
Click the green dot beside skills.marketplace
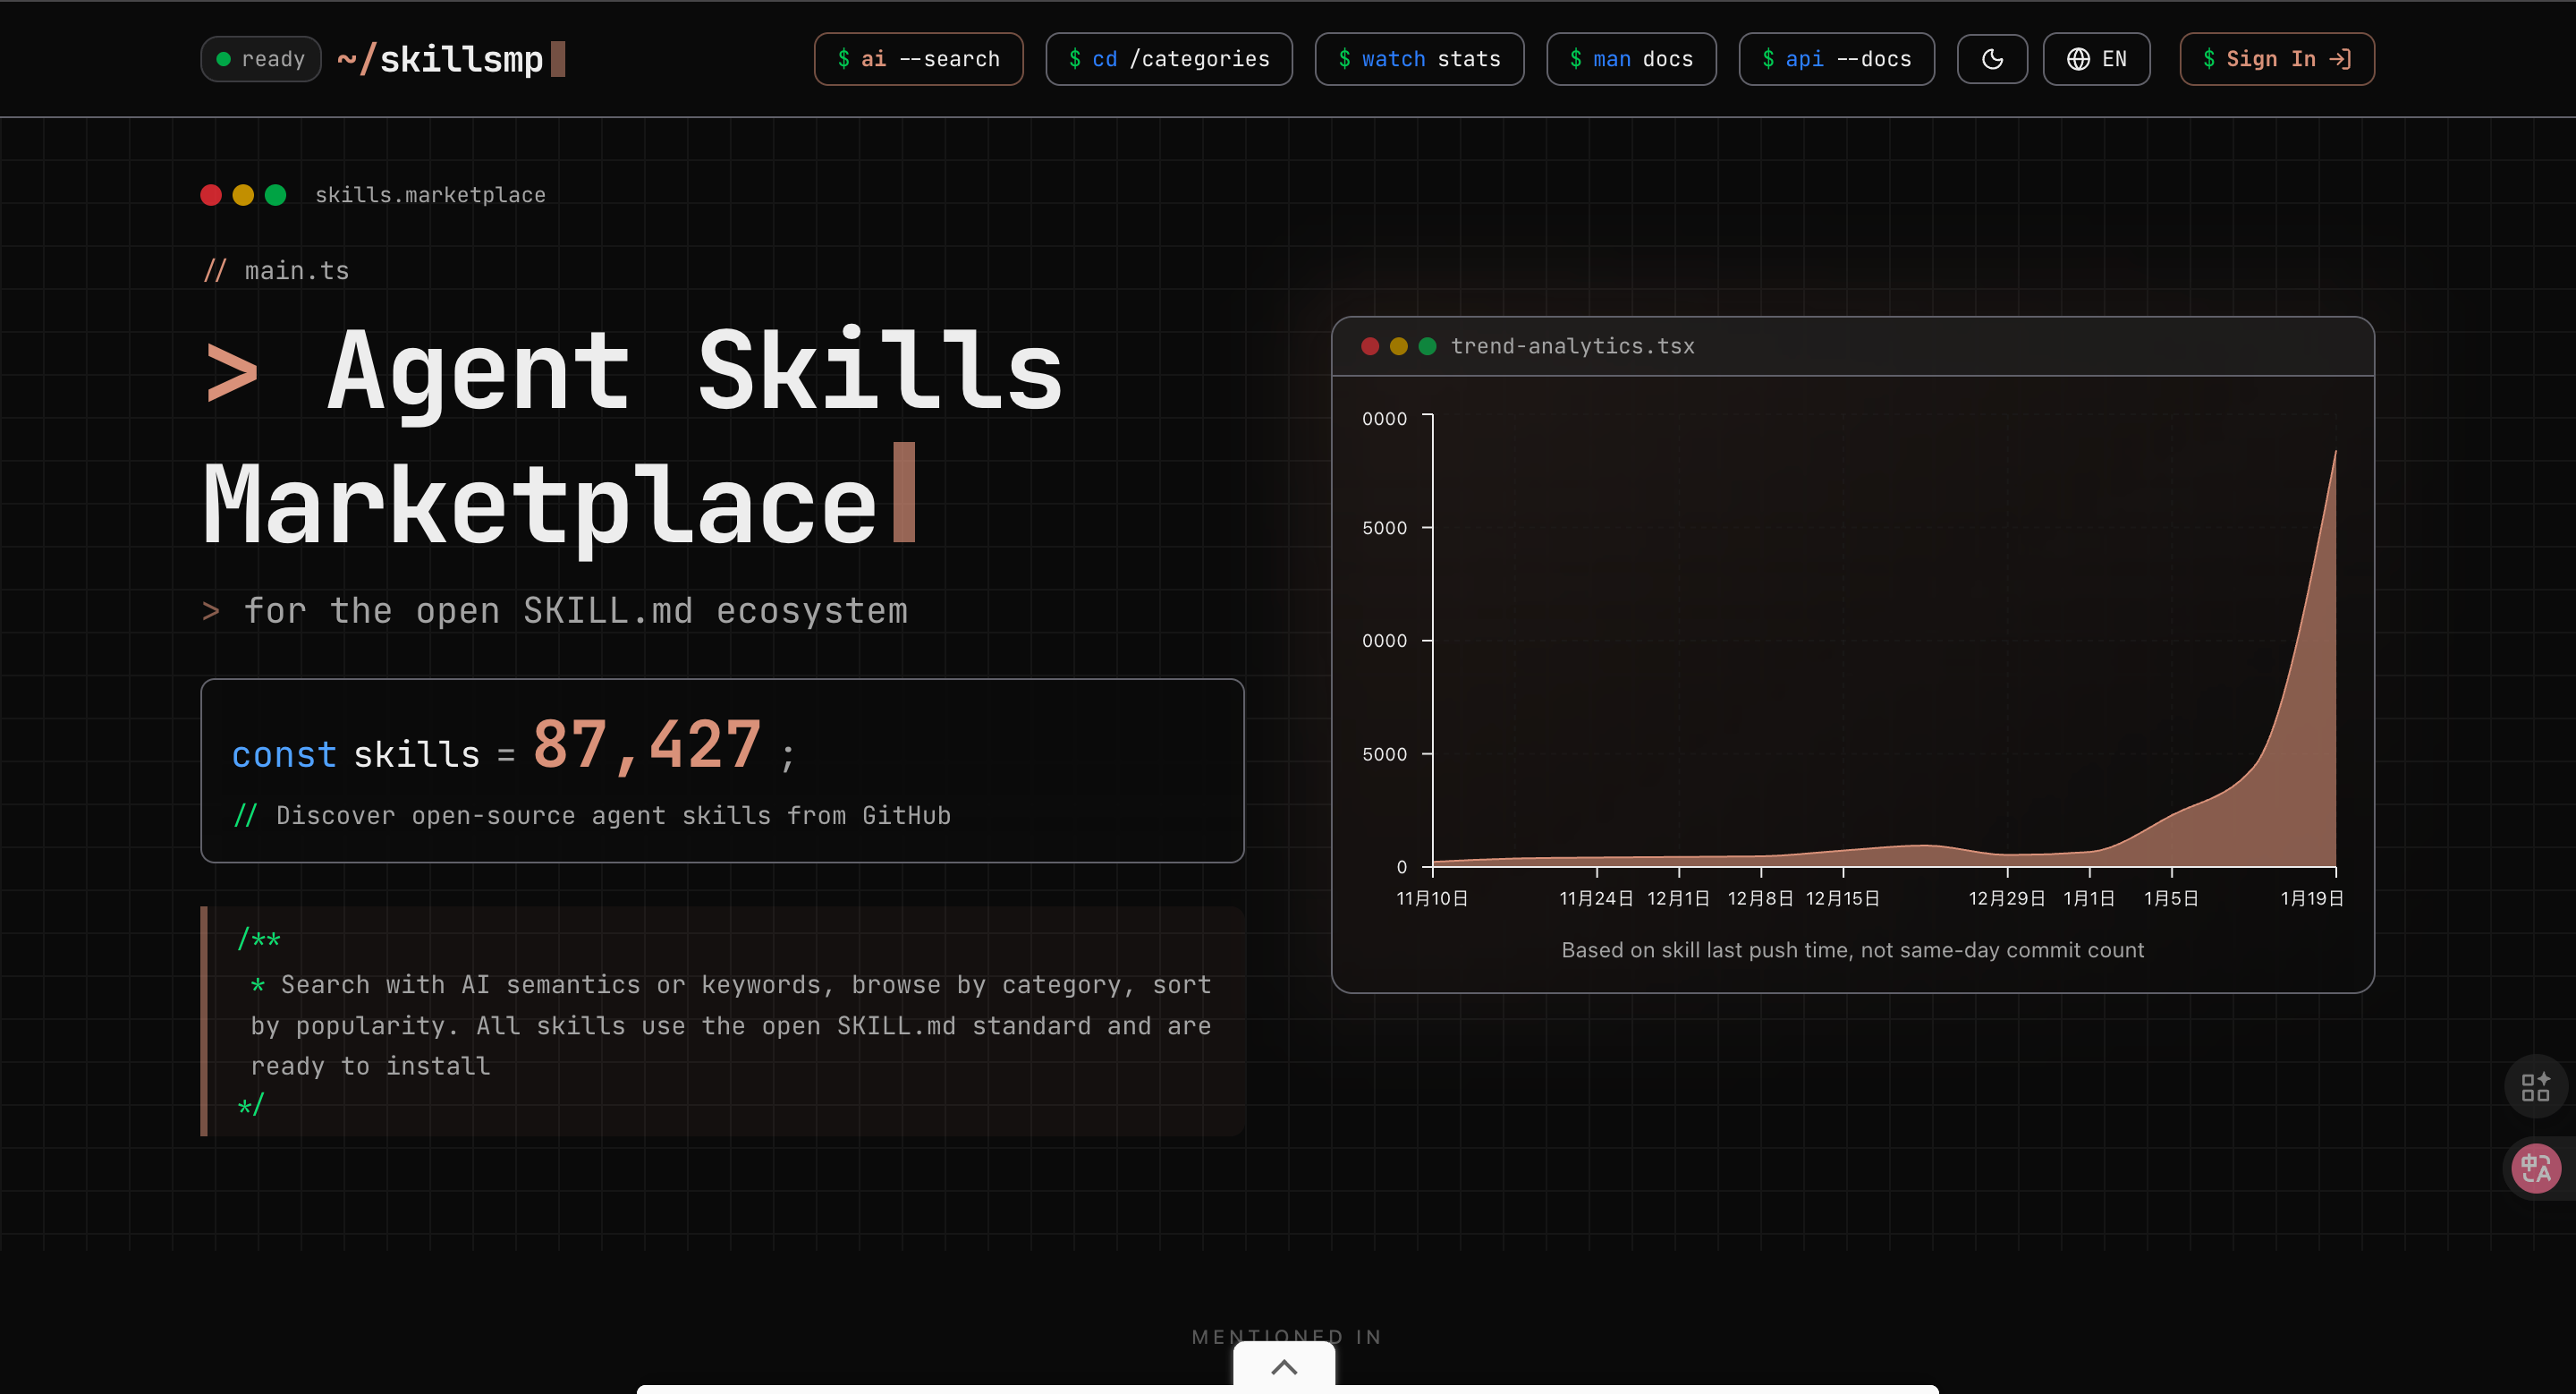coord(275,195)
